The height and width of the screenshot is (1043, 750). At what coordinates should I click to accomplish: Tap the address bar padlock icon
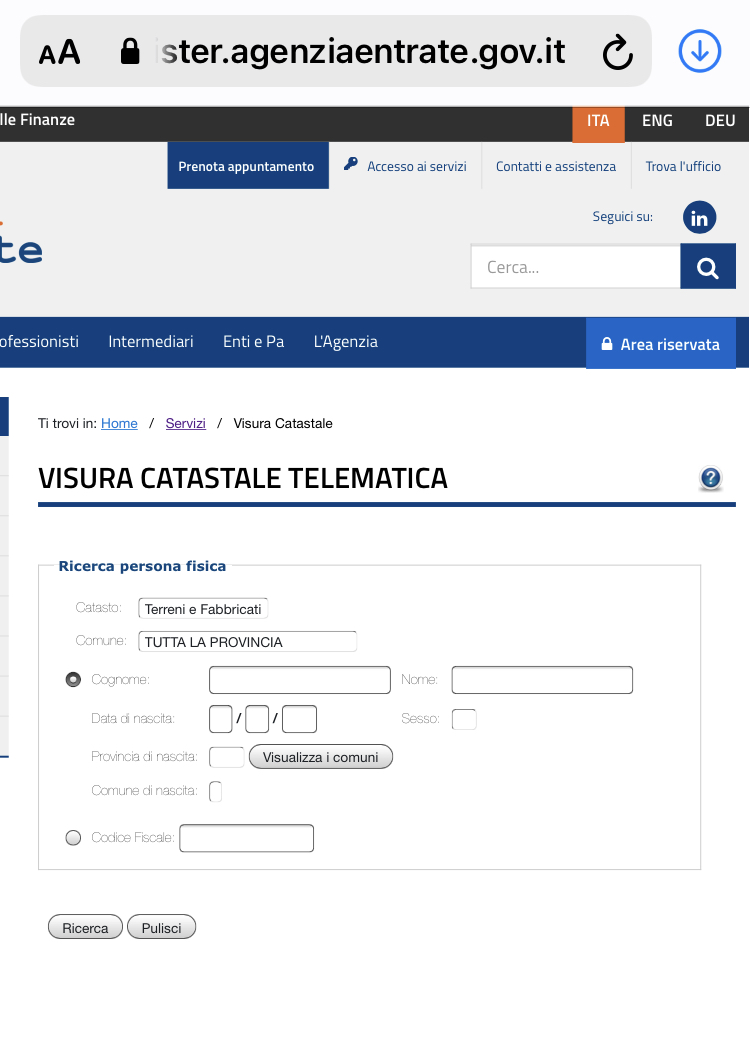130,51
